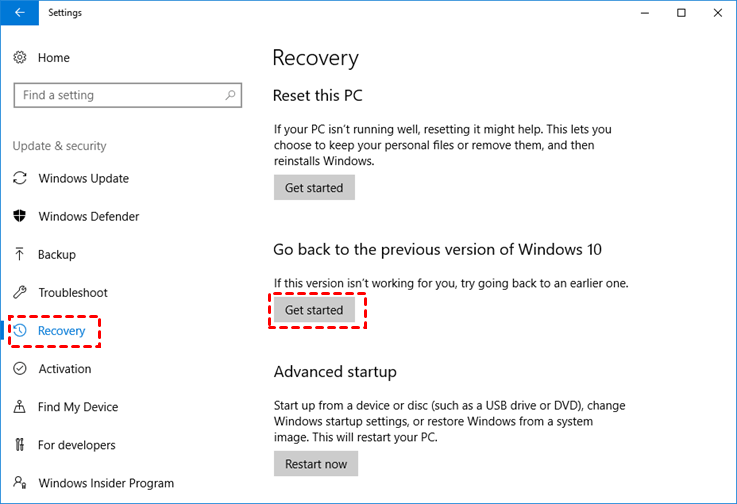Maximize the Settings window
Image resolution: width=737 pixels, height=504 pixels.
pyautogui.click(x=681, y=13)
